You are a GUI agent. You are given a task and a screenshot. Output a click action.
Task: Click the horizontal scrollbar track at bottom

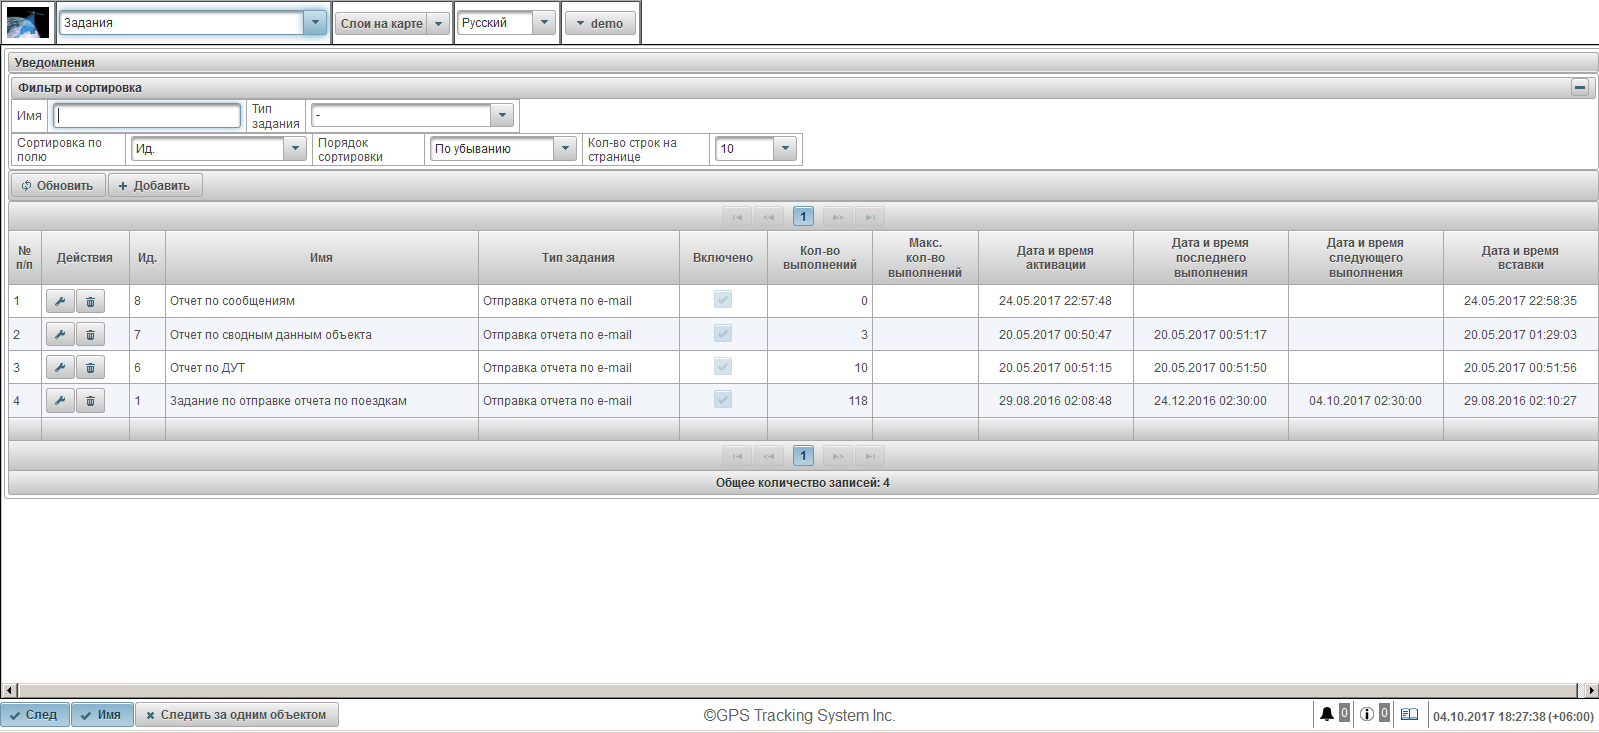coord(798,690)
